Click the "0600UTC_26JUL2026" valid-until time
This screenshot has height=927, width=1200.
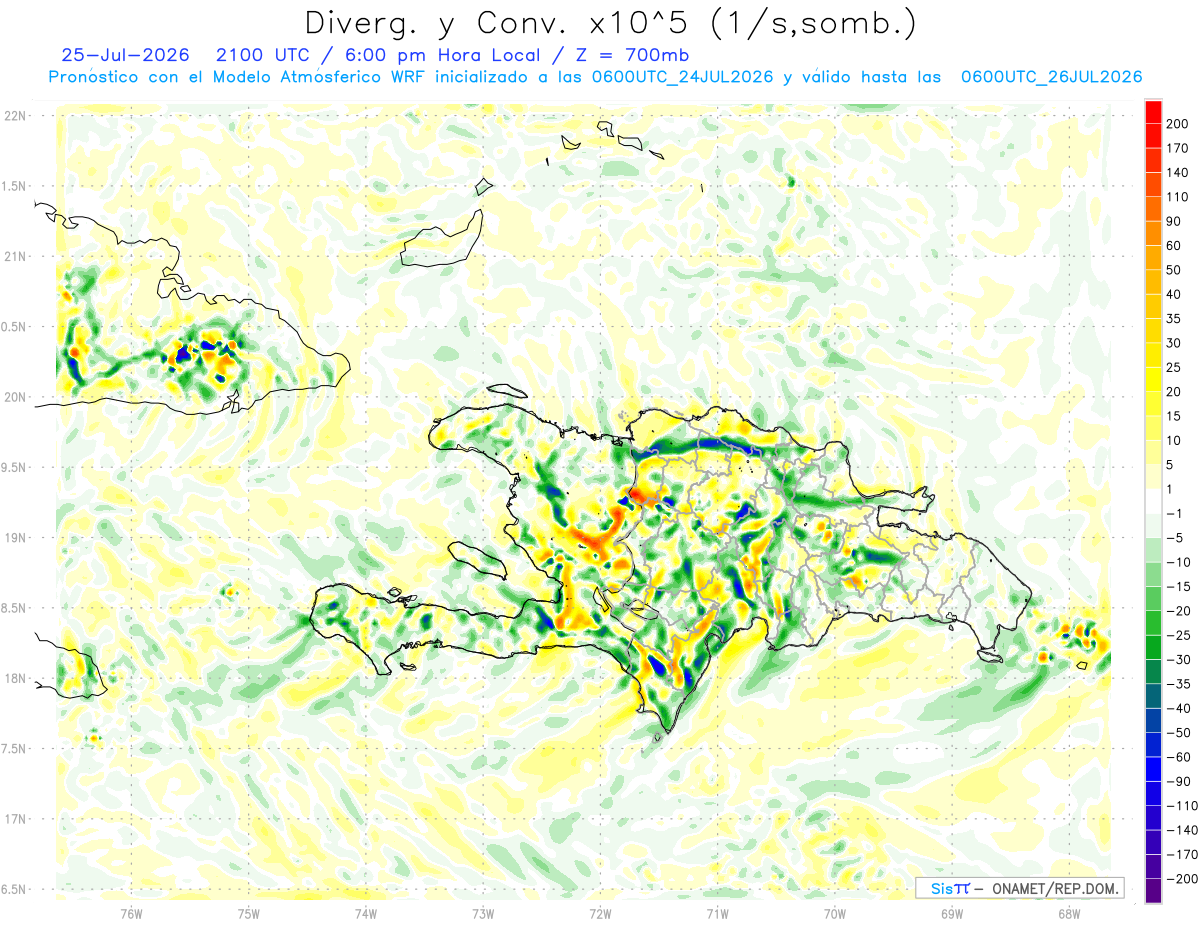pos(1051,77)
